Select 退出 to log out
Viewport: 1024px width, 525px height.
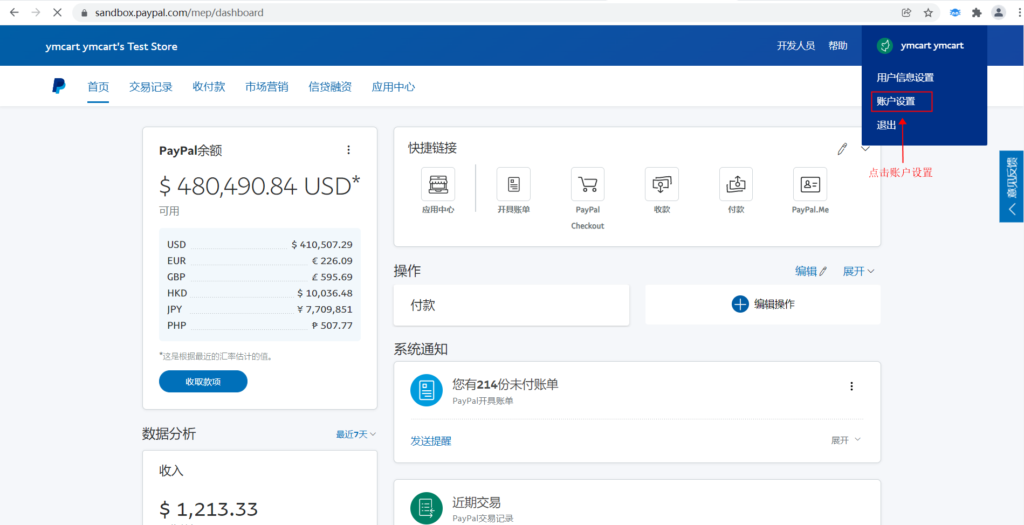tap(887, 125)
